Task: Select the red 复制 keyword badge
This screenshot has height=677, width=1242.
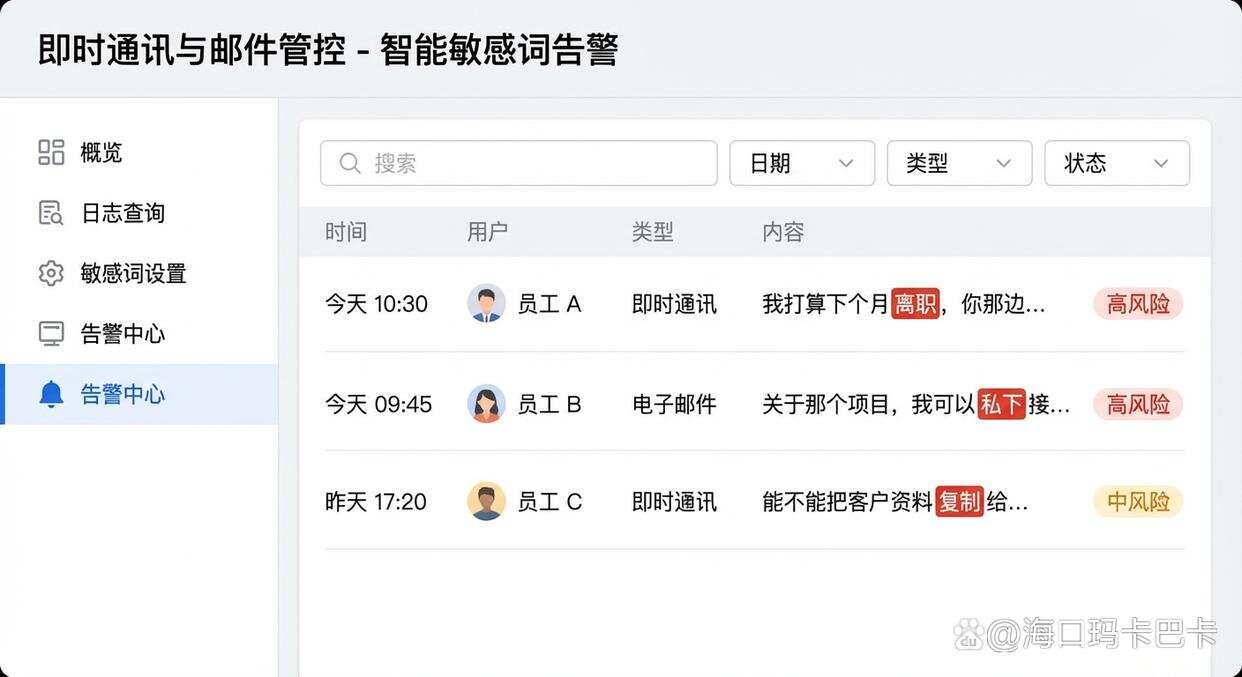Action: 960,501
